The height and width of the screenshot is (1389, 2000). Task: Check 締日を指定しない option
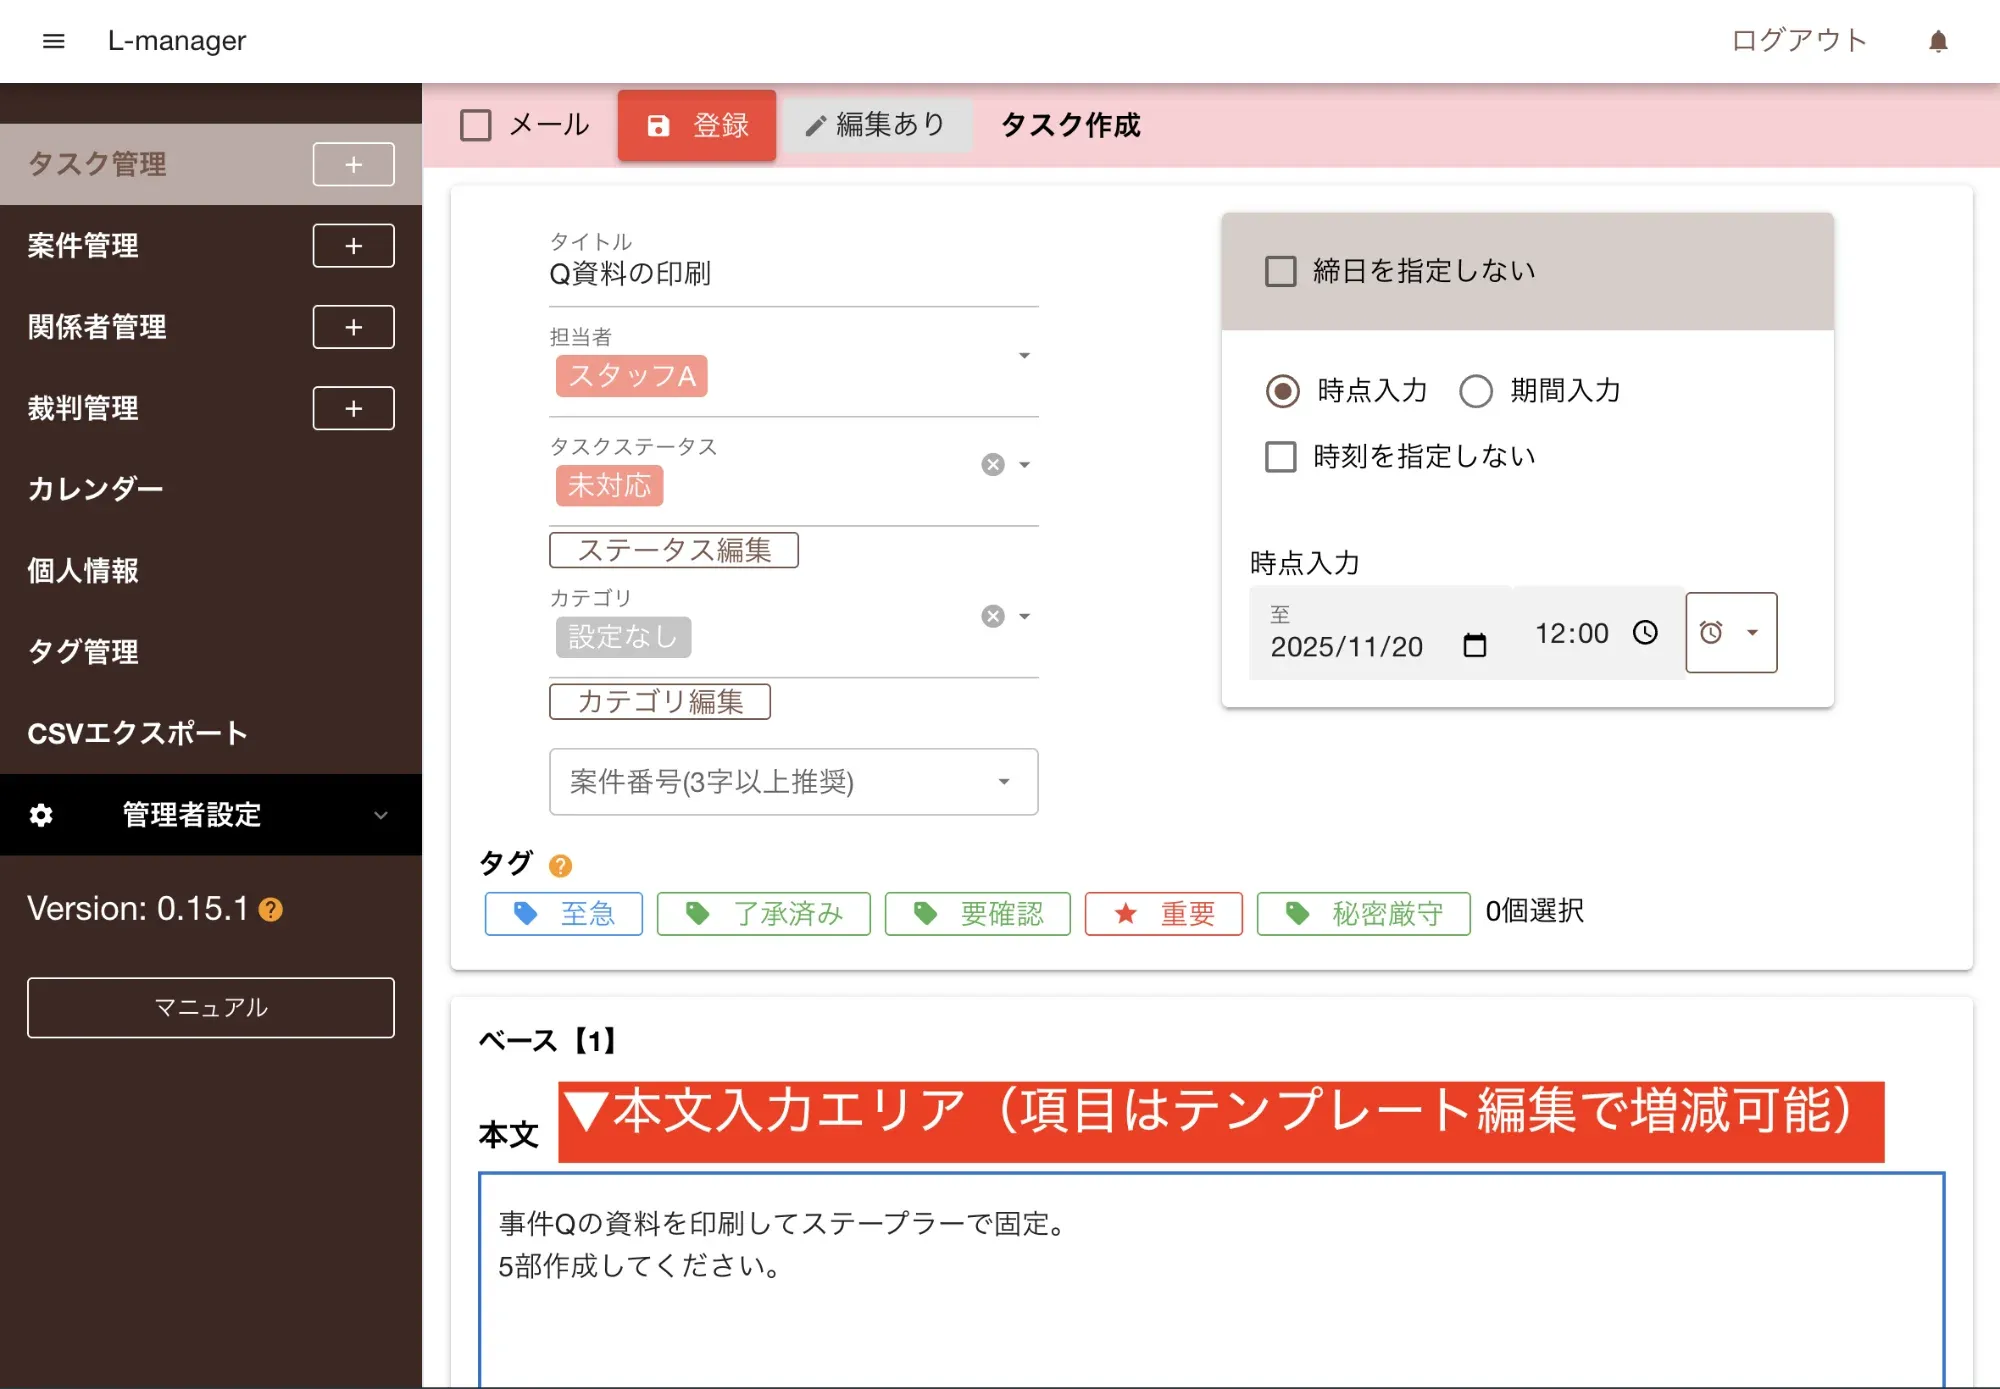click(x=1281, y=271)
